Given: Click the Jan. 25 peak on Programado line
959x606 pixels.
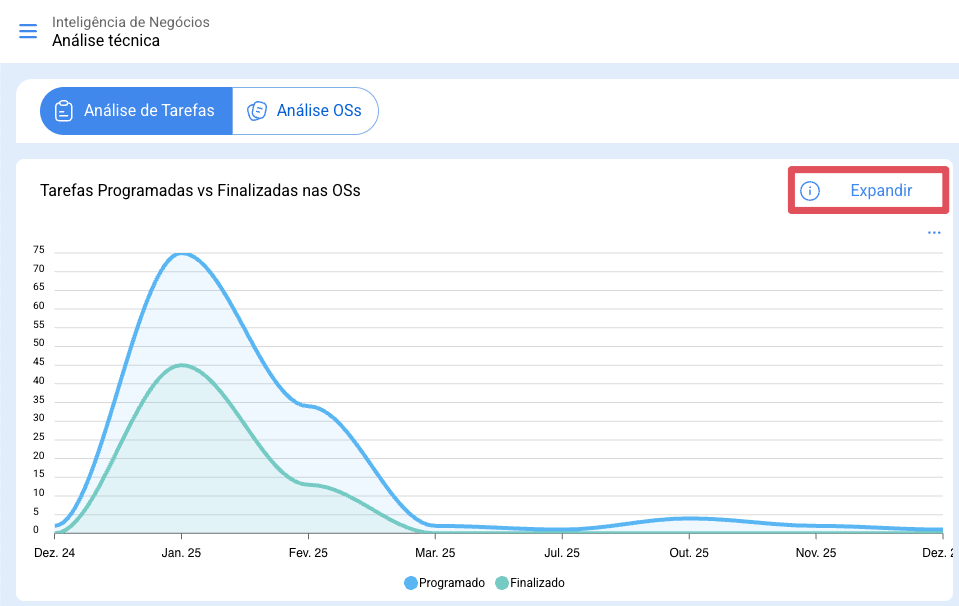Looking at the screenshot, I should (x=182, y=253).
